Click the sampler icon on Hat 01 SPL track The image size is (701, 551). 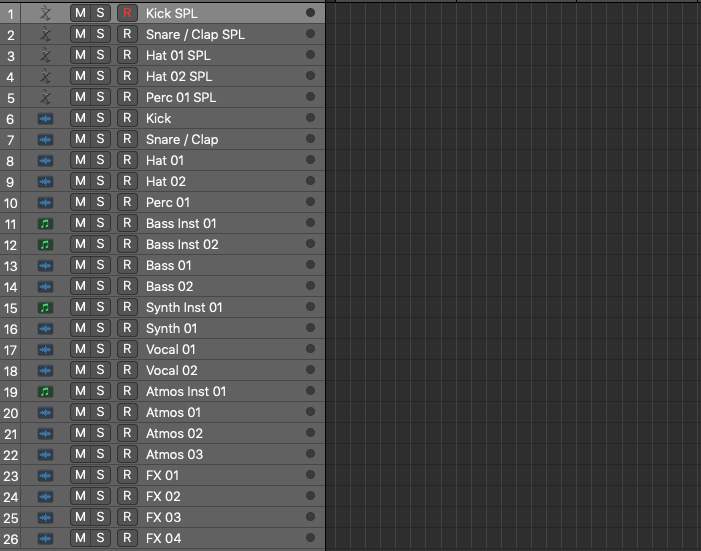point(44,55)
